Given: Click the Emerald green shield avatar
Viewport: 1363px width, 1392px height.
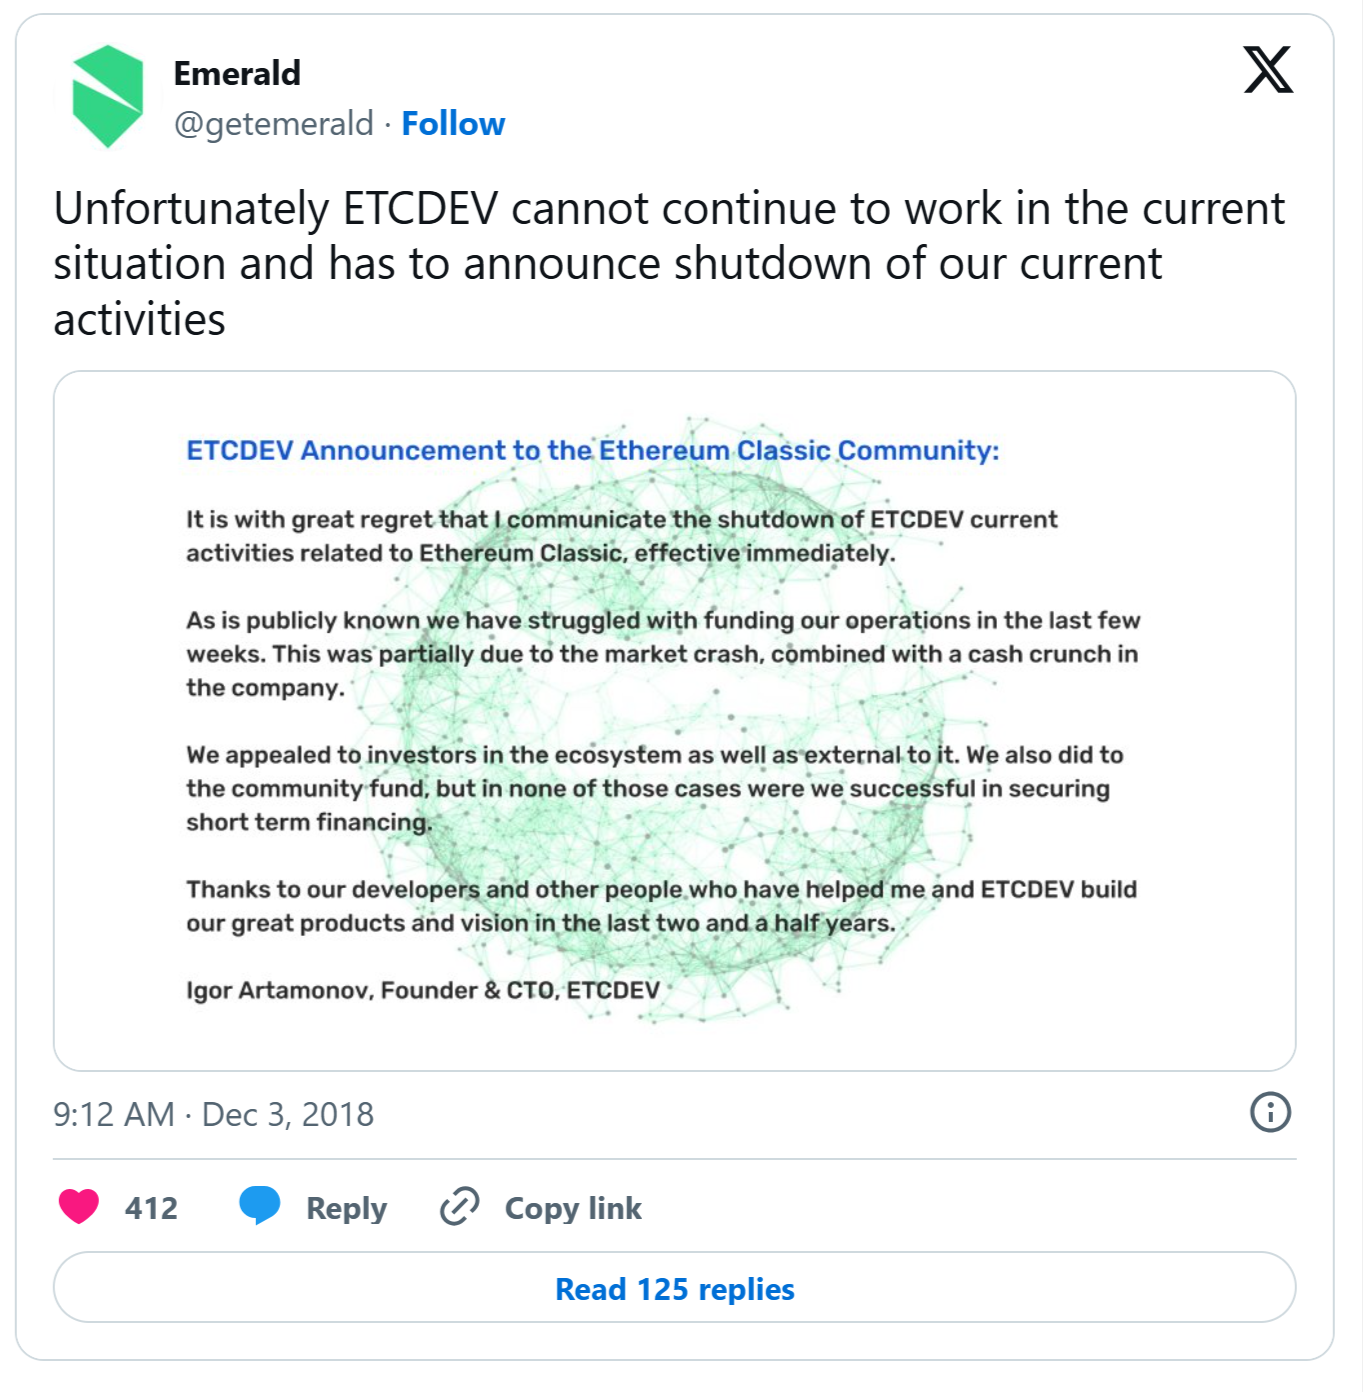Looking at the screenshot, I should tap(108, 97).
